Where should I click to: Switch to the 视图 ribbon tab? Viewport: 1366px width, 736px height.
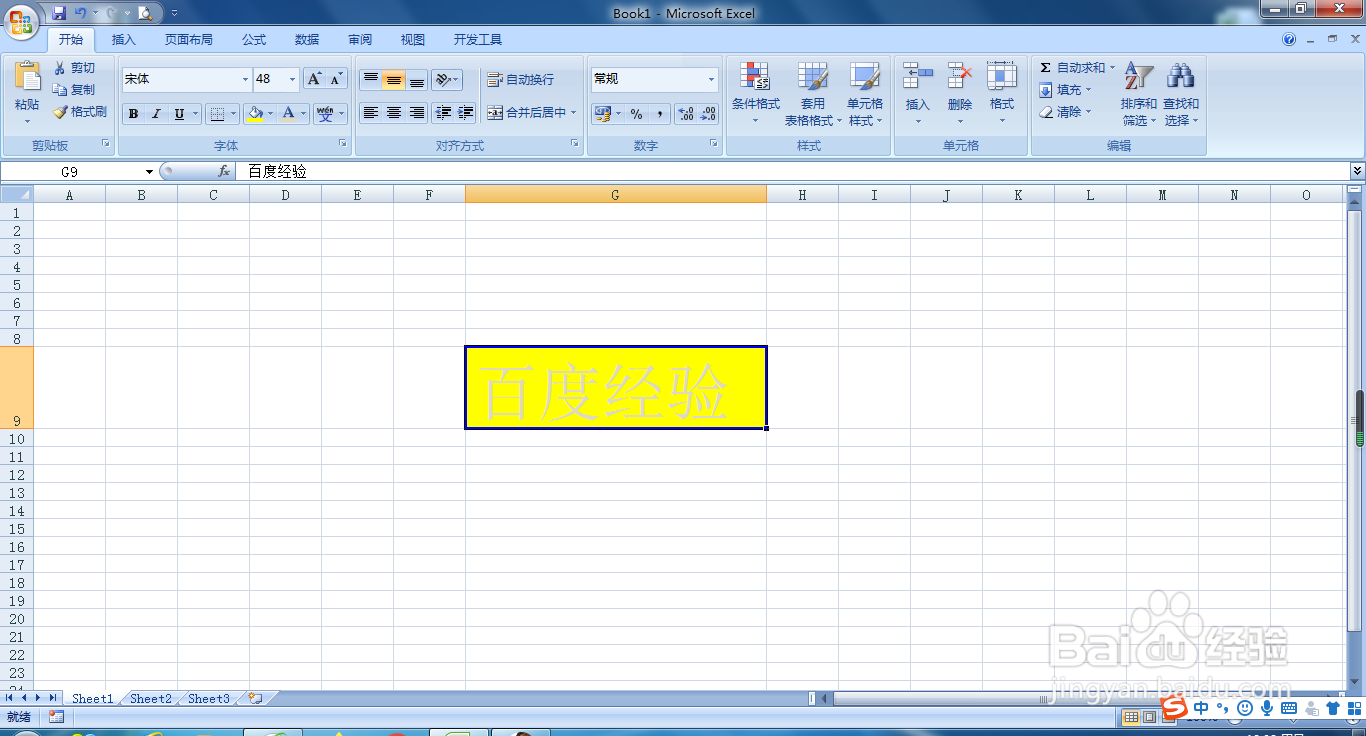413,40
